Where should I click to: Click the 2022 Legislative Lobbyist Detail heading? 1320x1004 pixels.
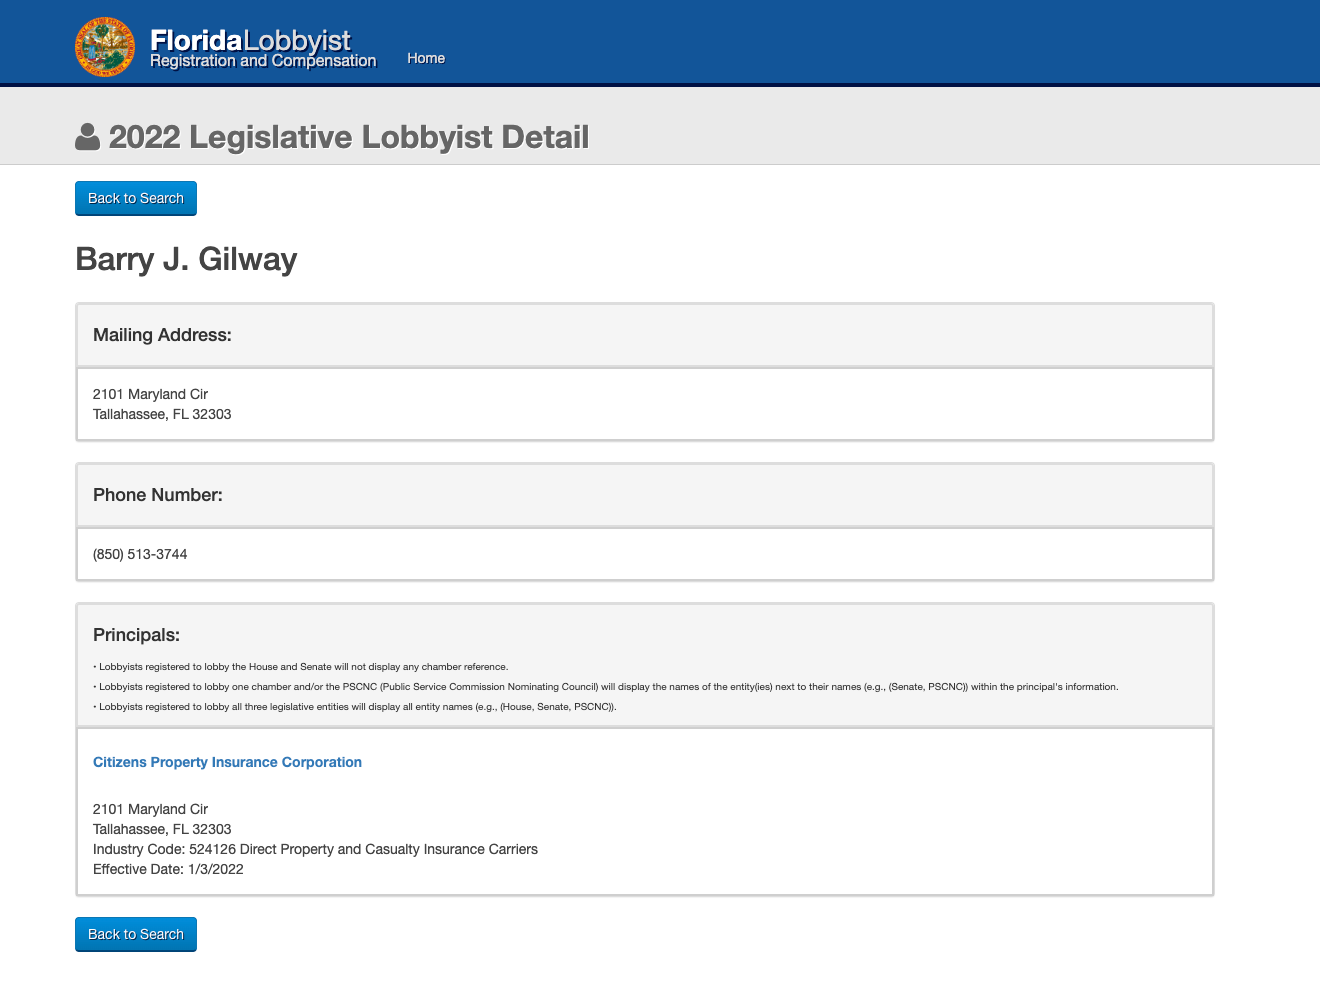click(349, 137)
